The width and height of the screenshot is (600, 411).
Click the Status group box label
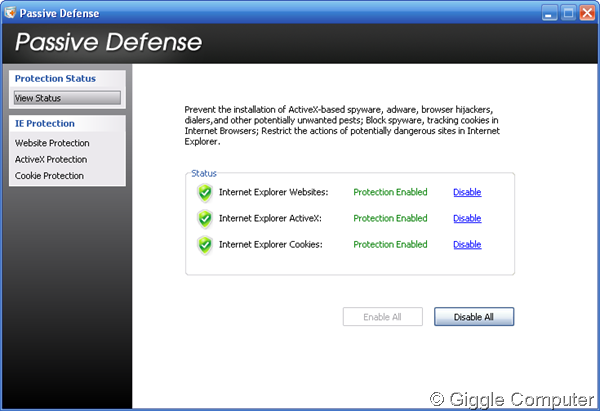[204, 173]
